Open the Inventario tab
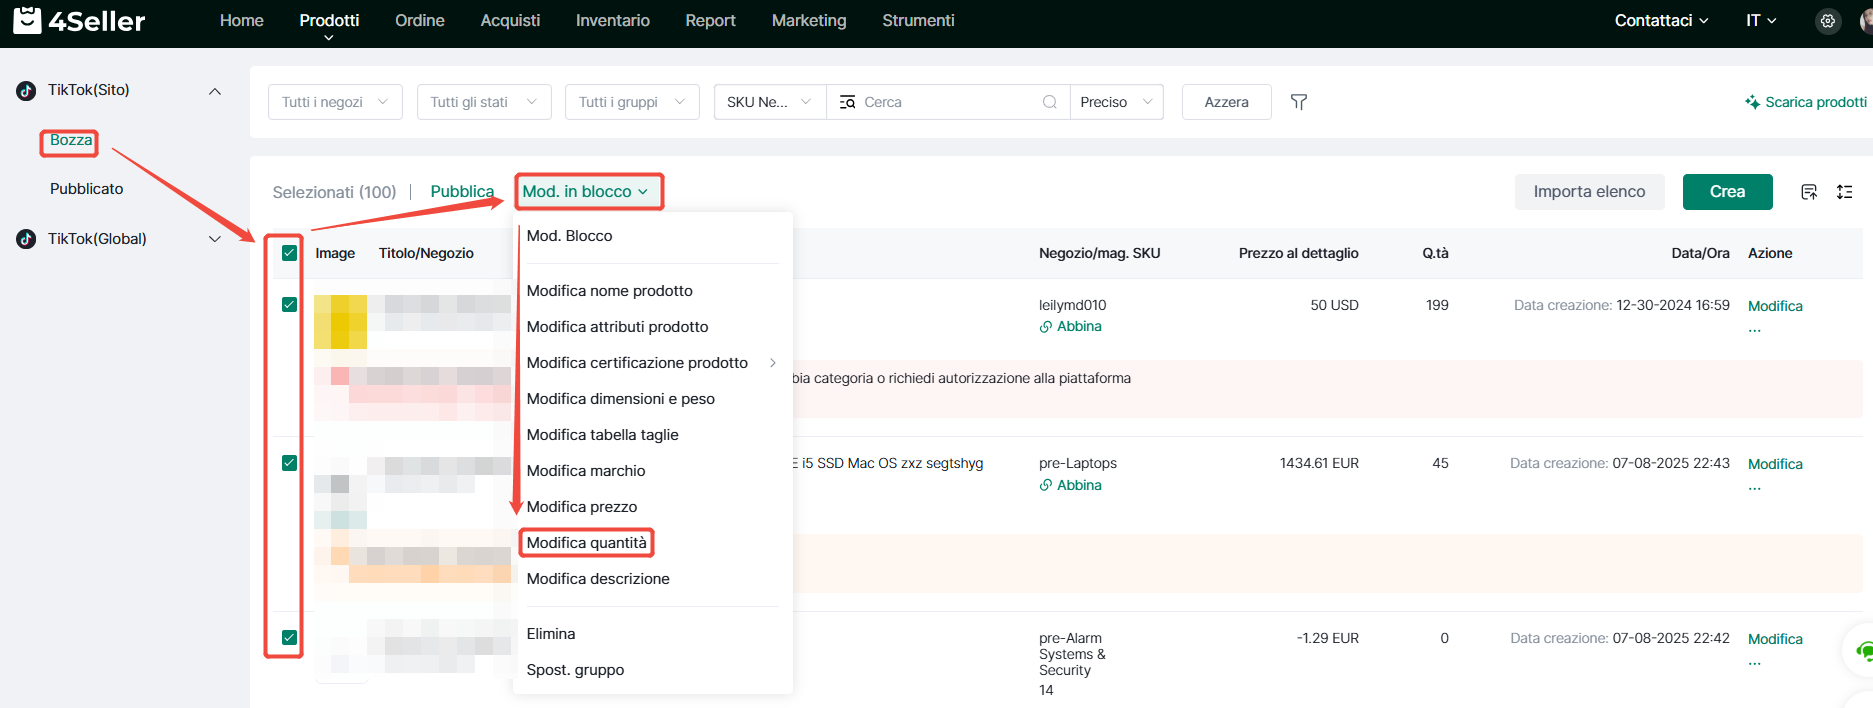1873x708 pixels. 613,21
